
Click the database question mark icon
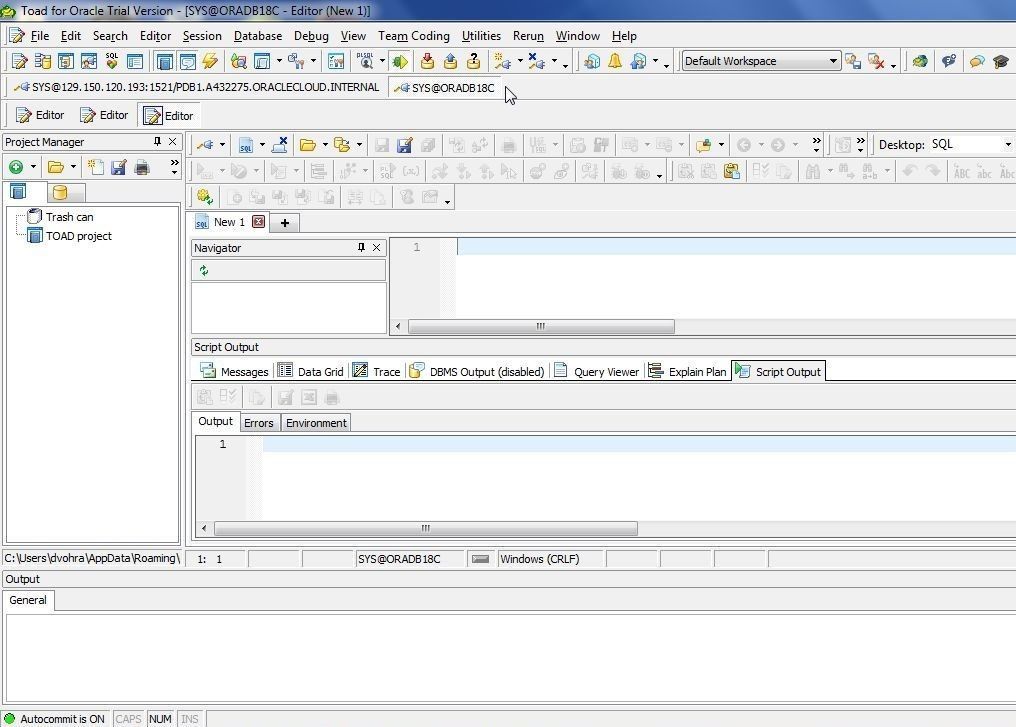point(474,62)
